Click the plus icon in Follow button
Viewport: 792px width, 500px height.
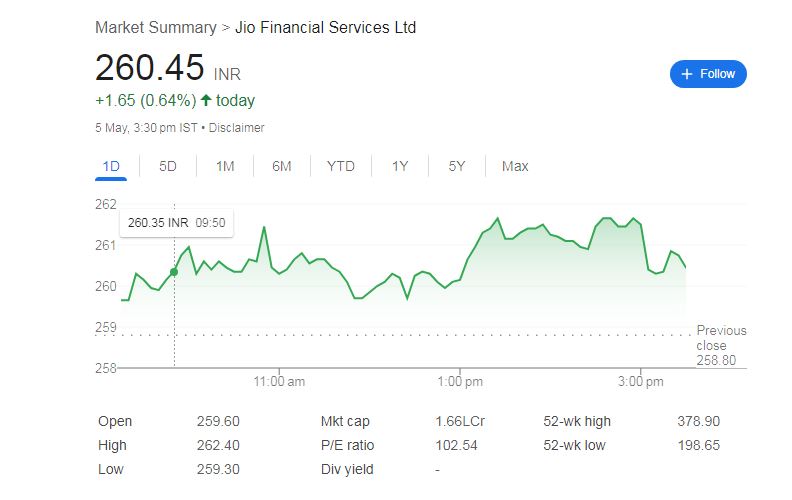[x=686, y=74]
